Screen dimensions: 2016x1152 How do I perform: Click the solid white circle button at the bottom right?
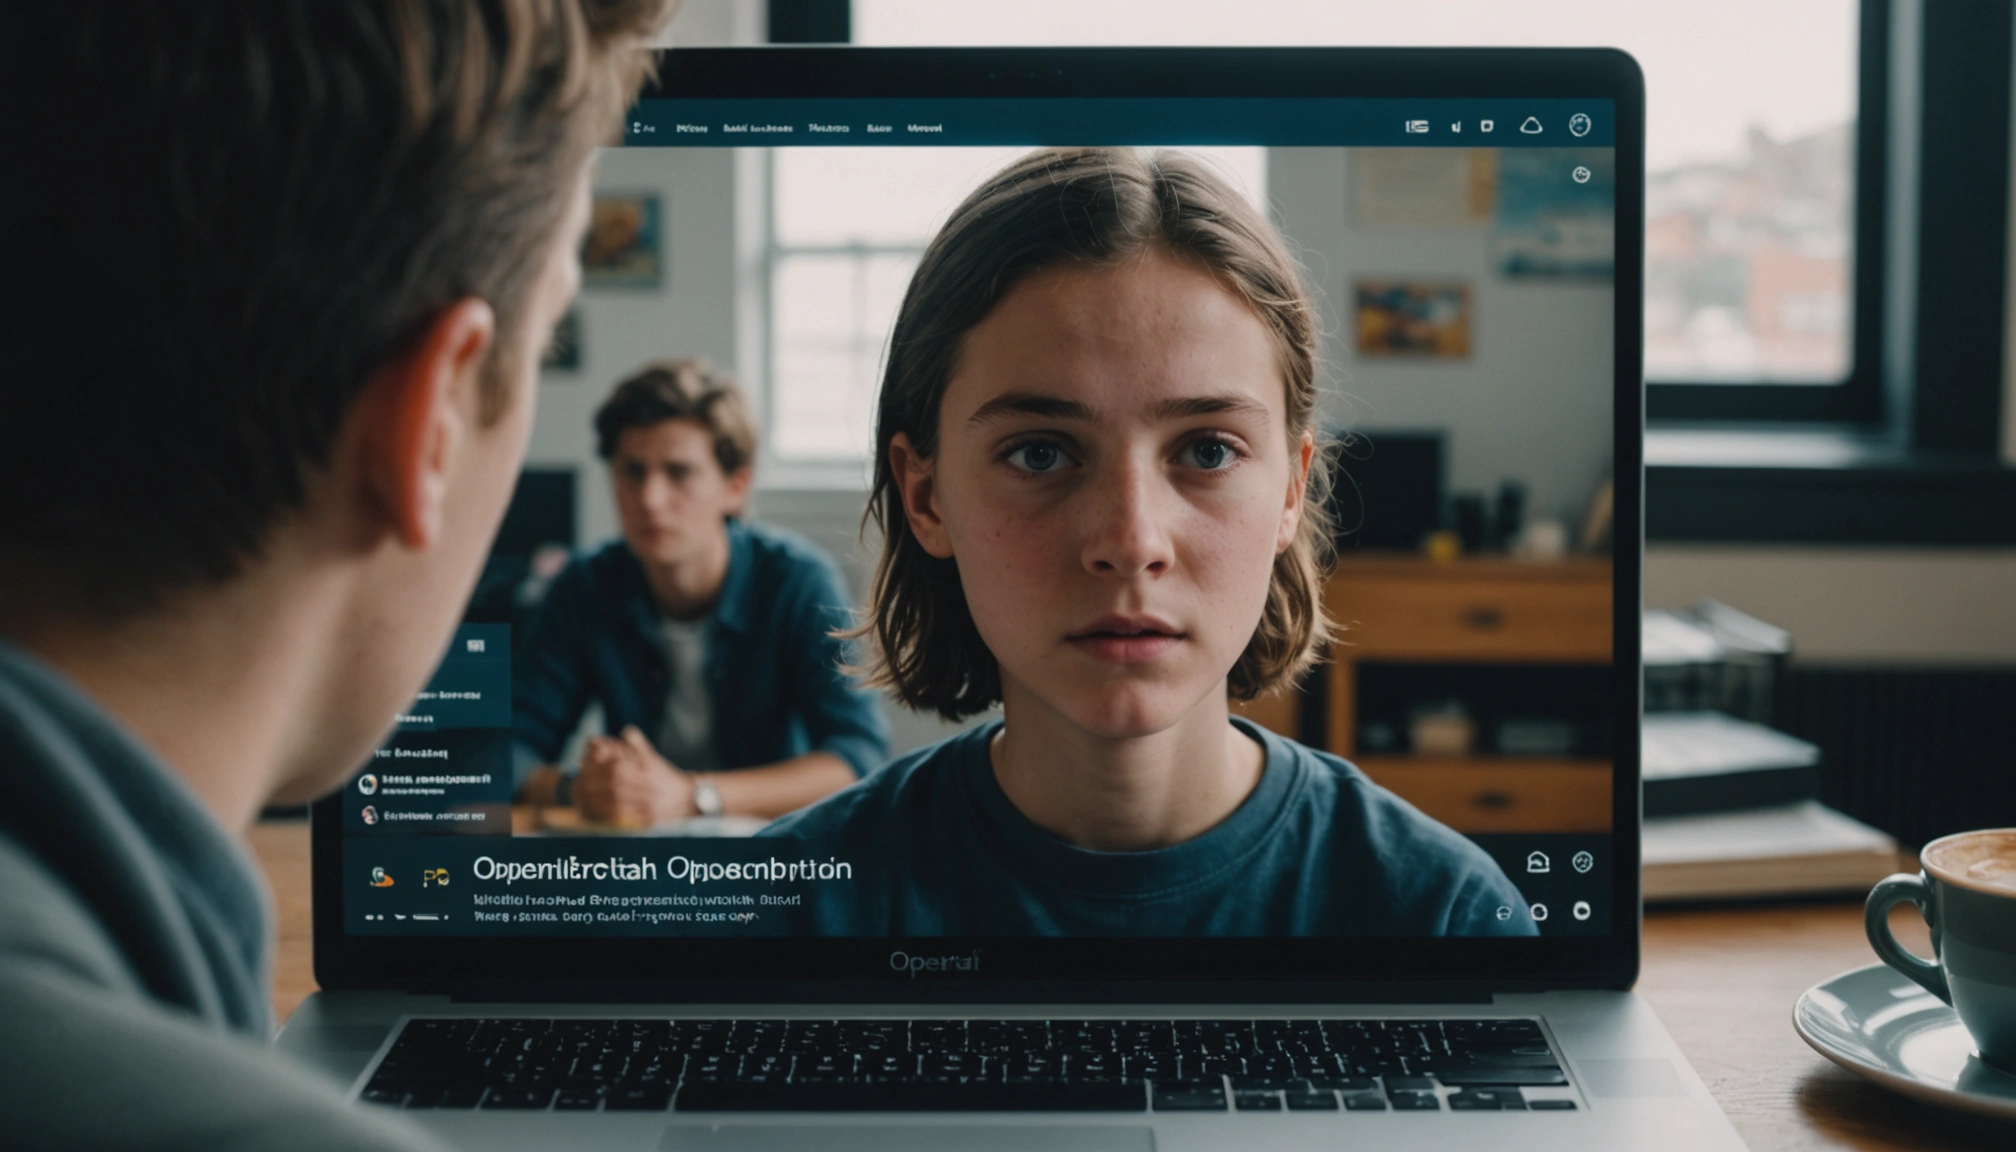click(1582, 911)
